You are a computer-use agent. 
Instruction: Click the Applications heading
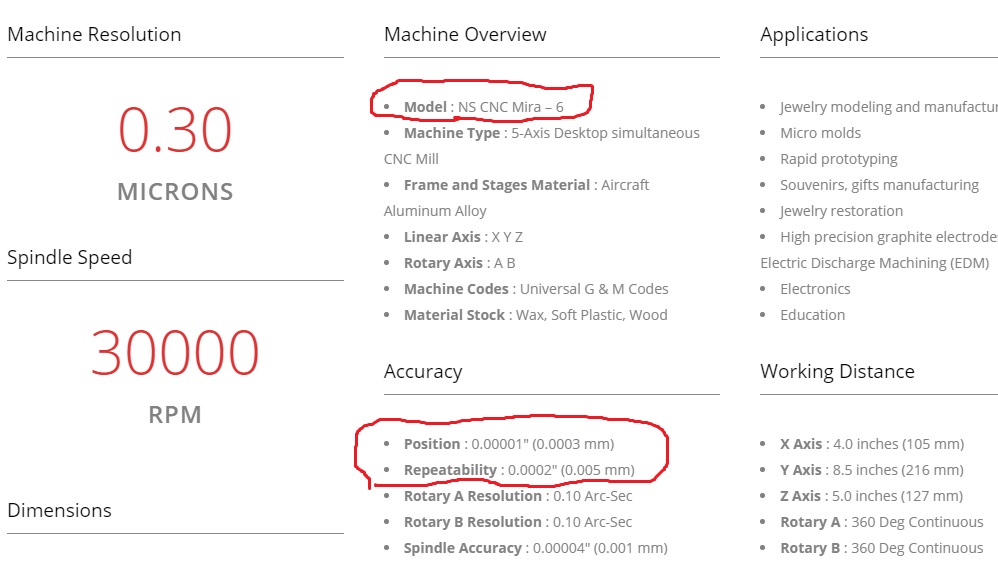(814, 34)
